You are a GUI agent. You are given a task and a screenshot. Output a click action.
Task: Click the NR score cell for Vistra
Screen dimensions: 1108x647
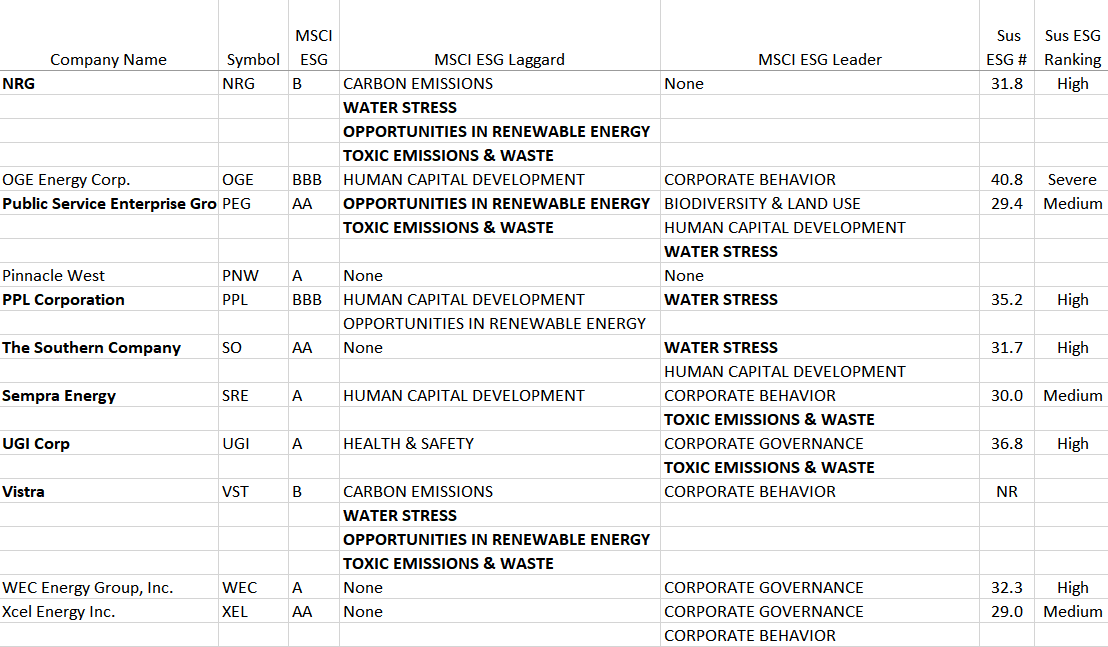click(x=1006, y=491)
